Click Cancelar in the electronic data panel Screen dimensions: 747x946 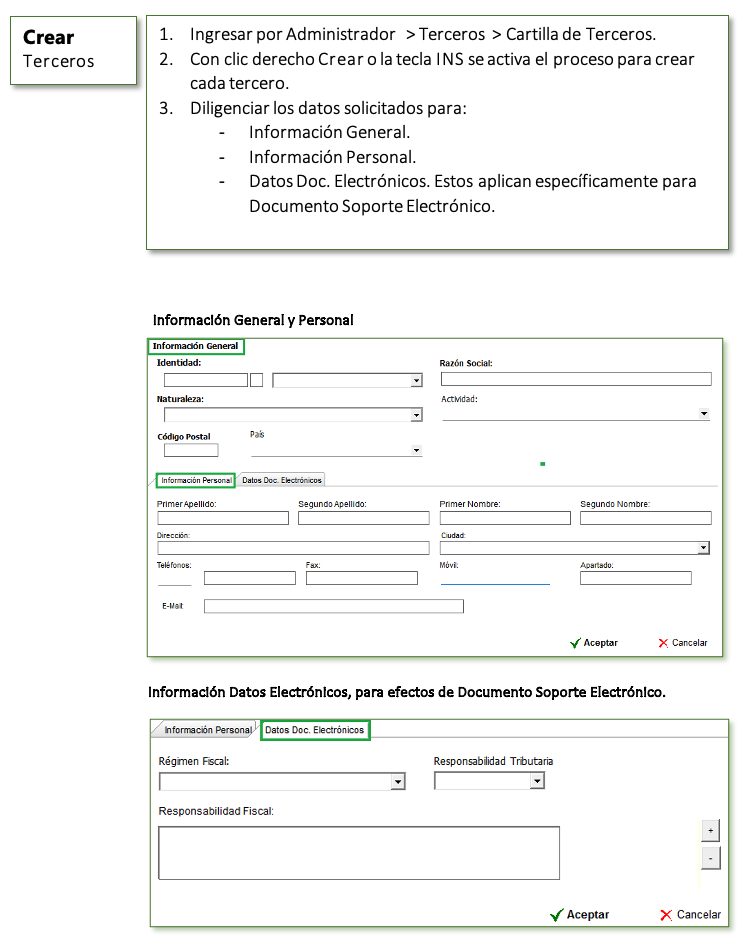click(x=690, y=915)
